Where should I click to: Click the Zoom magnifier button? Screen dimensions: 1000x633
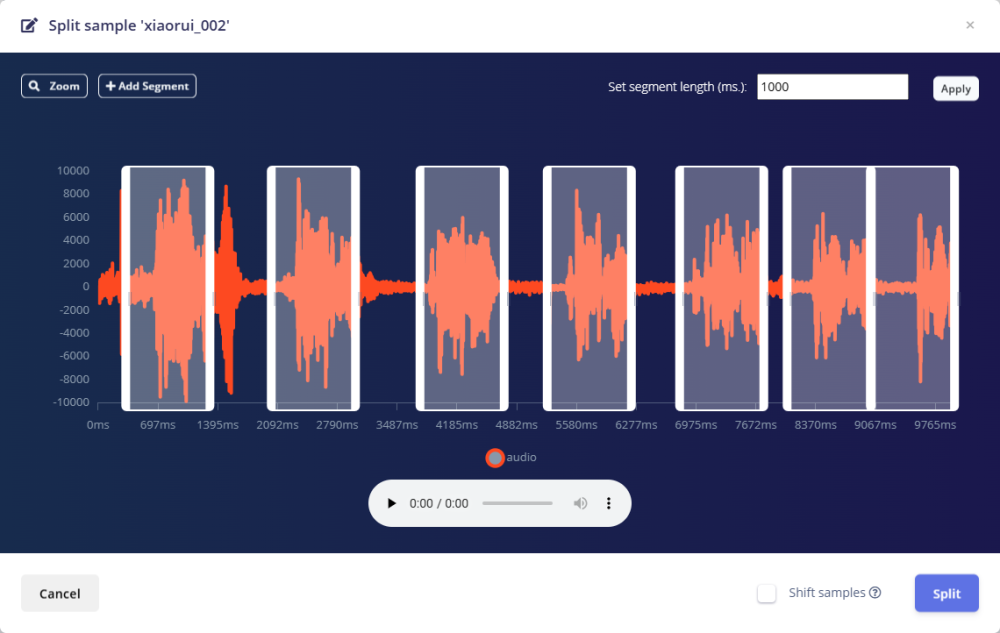tap(54, 86)
